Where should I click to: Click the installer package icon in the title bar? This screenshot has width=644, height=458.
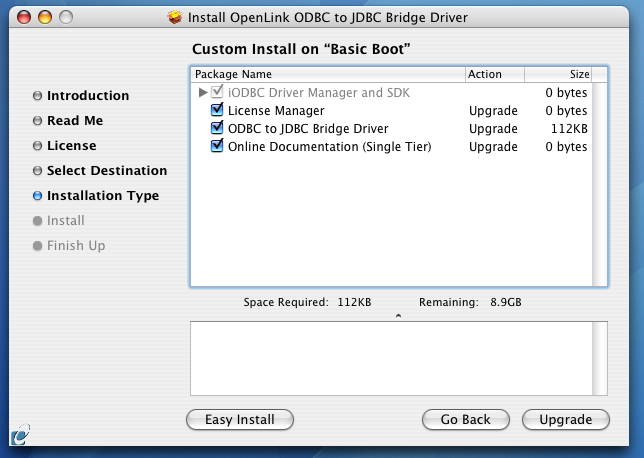click(x=175, y=17)
